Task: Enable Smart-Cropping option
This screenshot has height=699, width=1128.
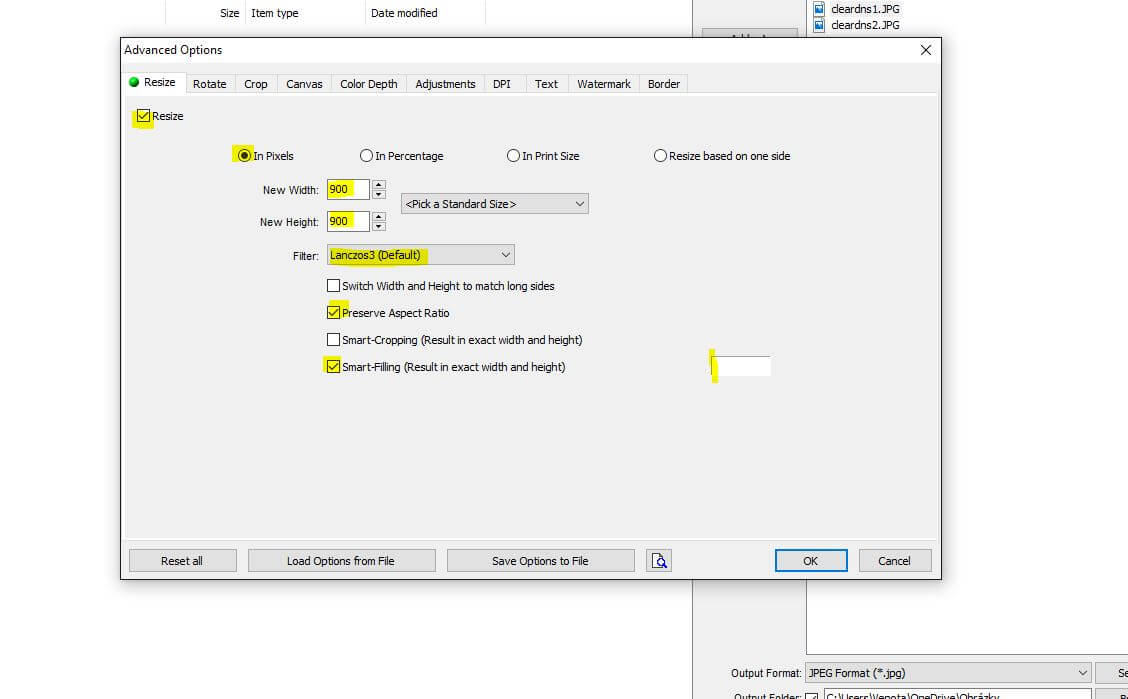Action: point(334,340)
